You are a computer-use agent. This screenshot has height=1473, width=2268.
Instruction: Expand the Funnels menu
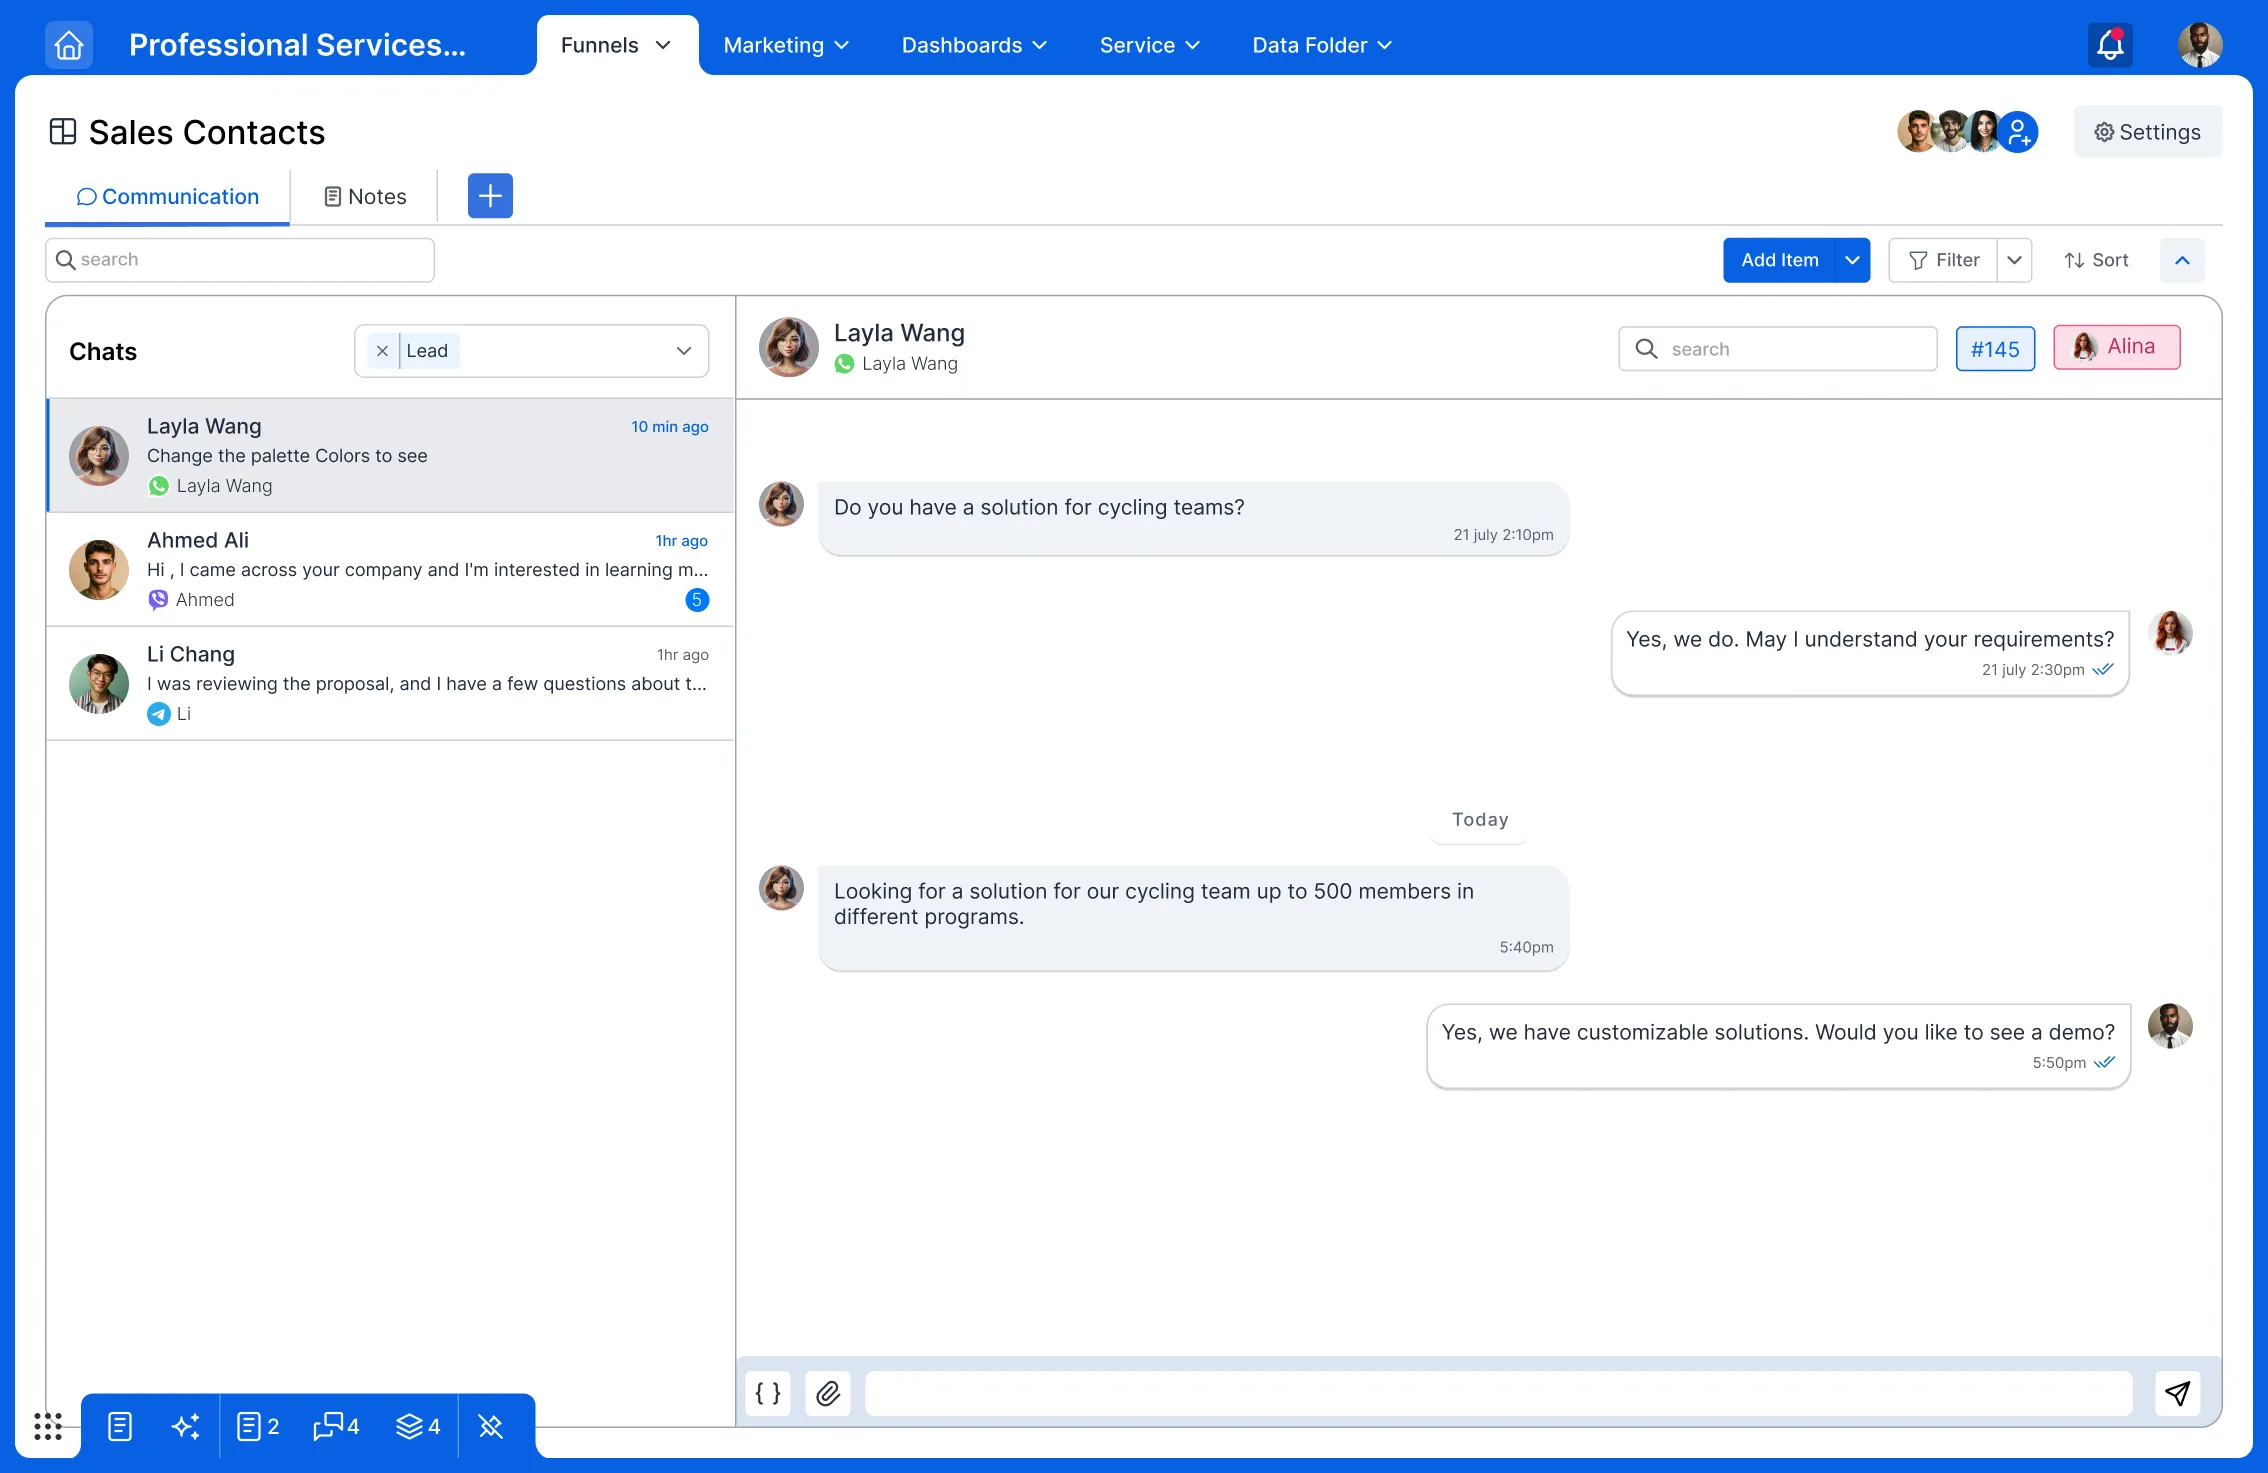pos(616,45)
